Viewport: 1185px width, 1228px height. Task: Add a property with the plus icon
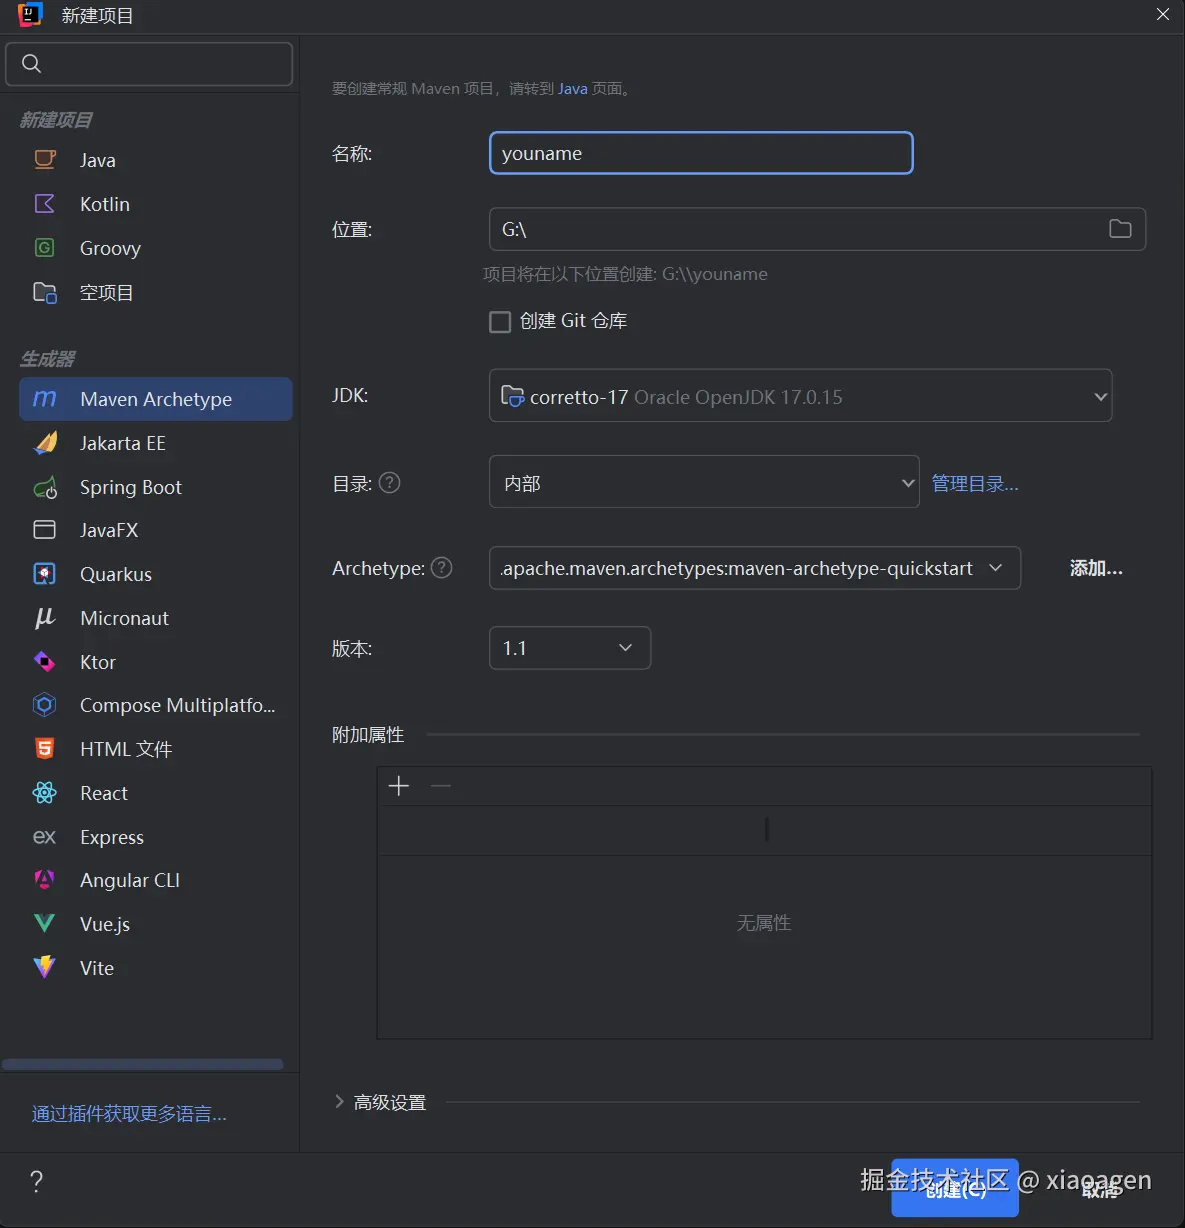(399, 786)
